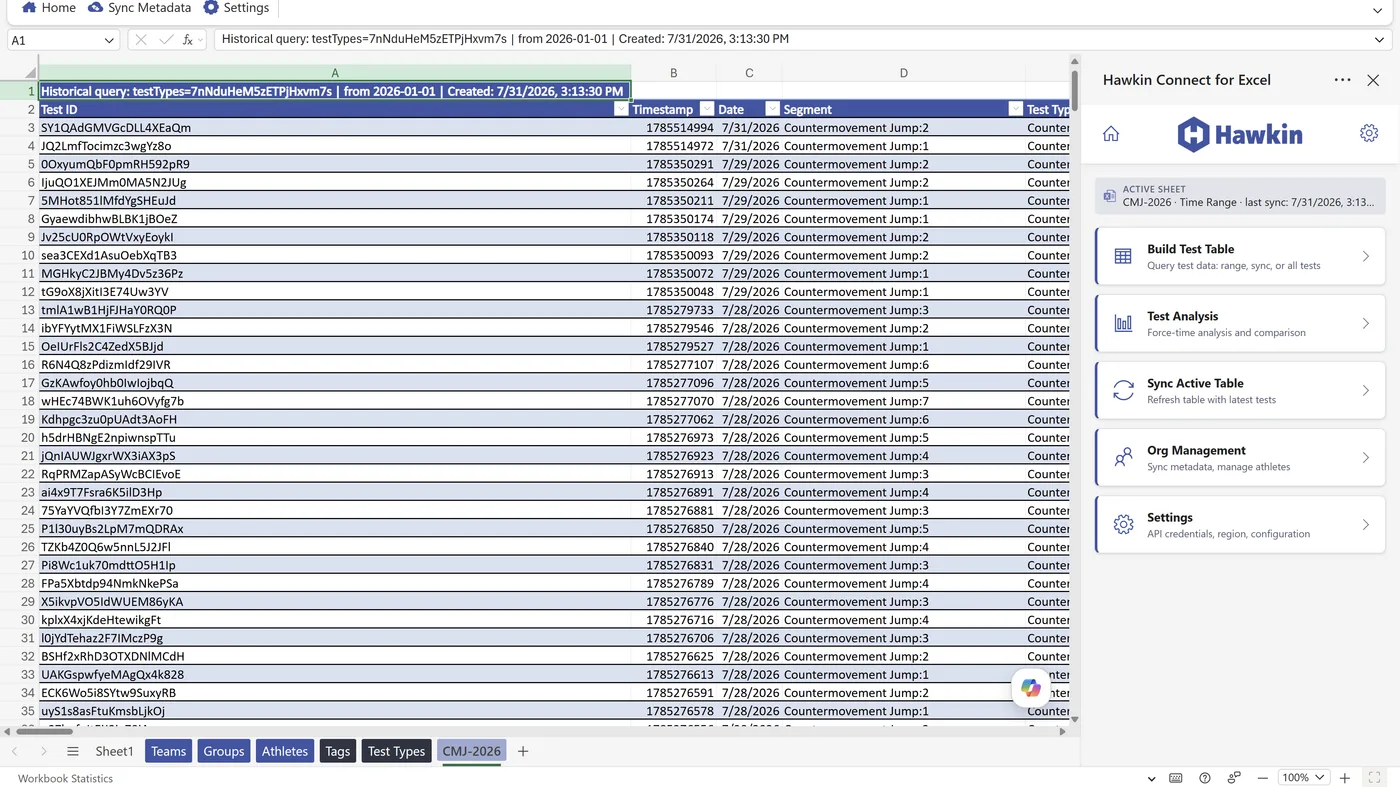This screenshot has width=1400, height=787.
Task: Click inside the formula bar text field
Action: 790,40
